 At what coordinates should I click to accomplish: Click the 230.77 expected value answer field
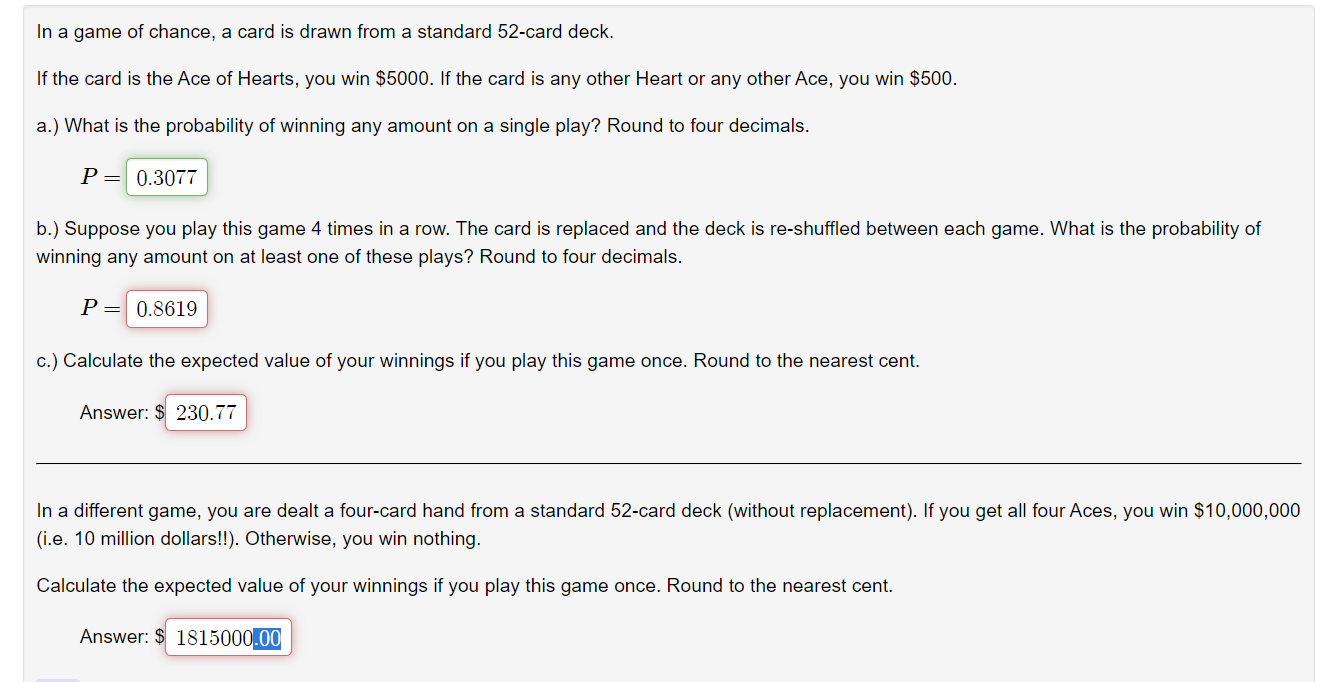[205, 412]
